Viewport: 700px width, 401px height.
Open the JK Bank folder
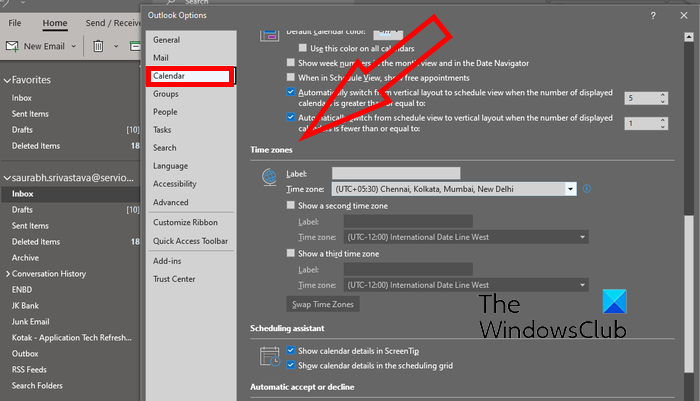pos(25,306)
